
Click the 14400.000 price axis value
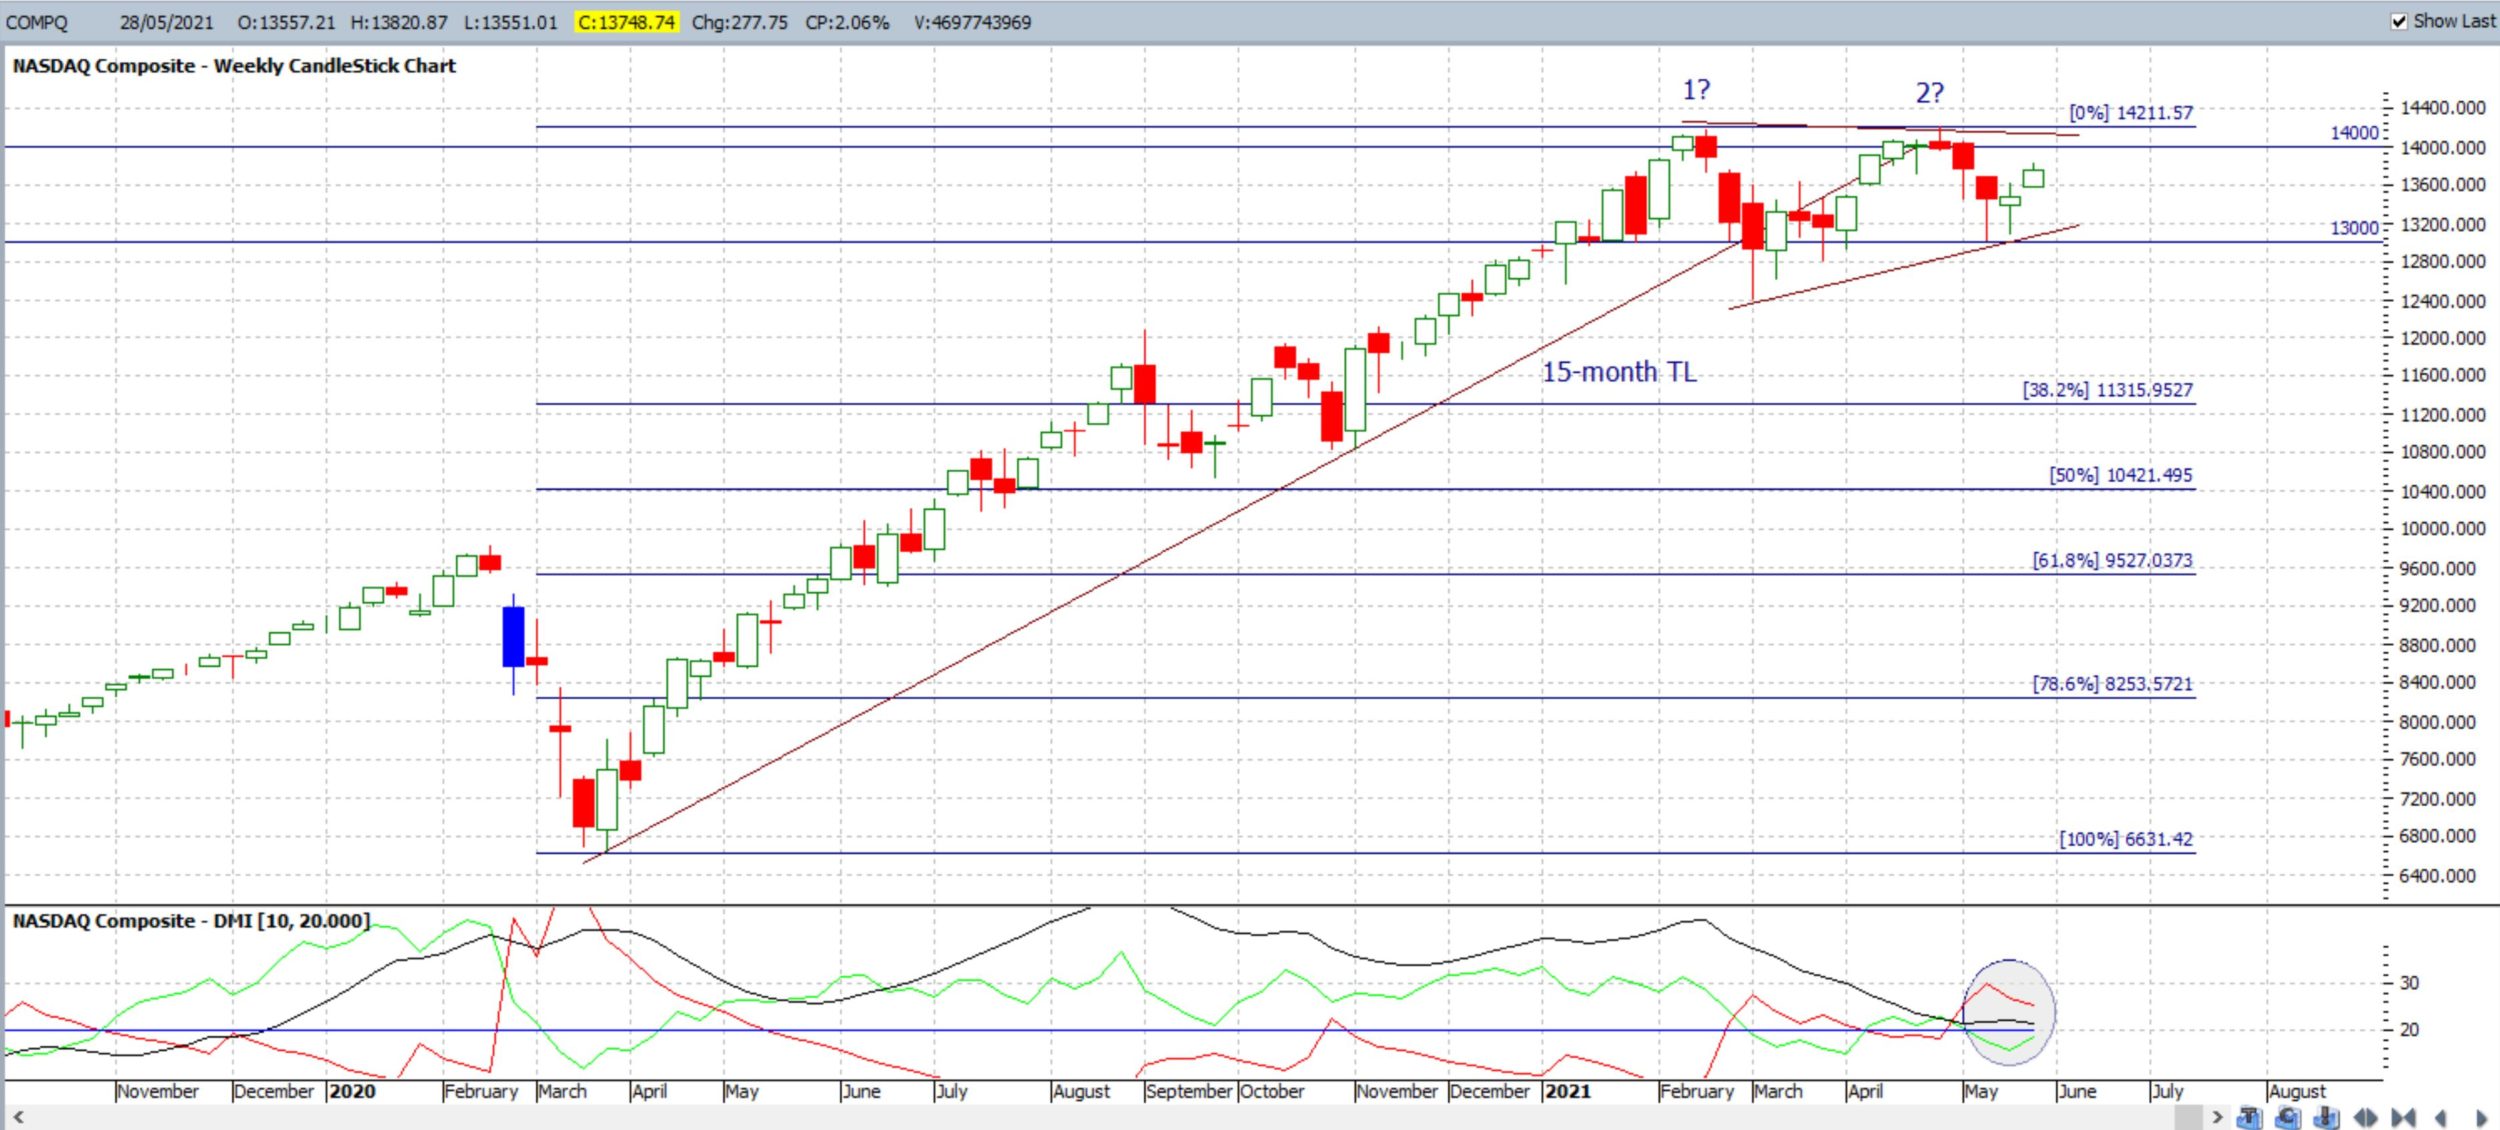[2443, 108]
